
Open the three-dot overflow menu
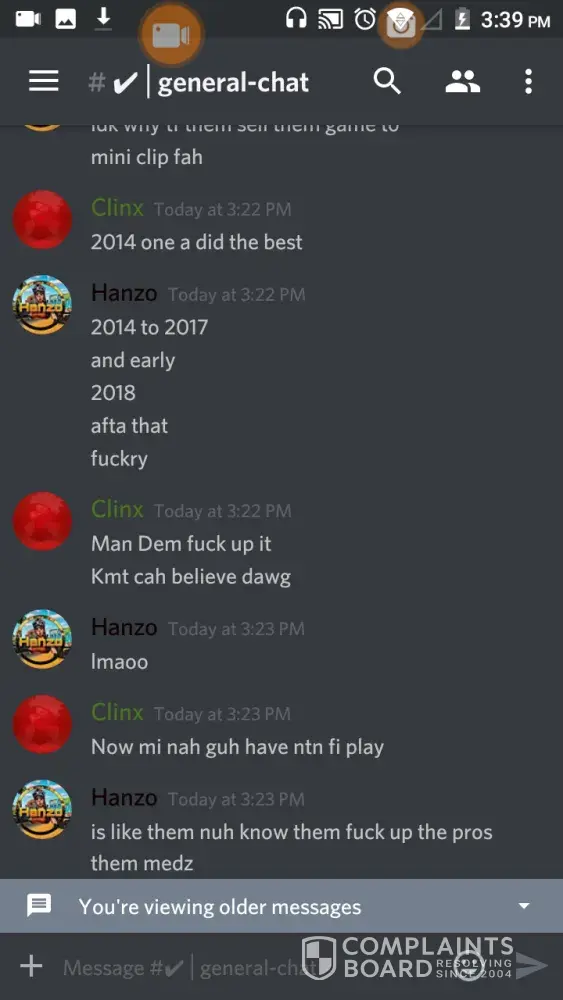(x=528, y=82)
